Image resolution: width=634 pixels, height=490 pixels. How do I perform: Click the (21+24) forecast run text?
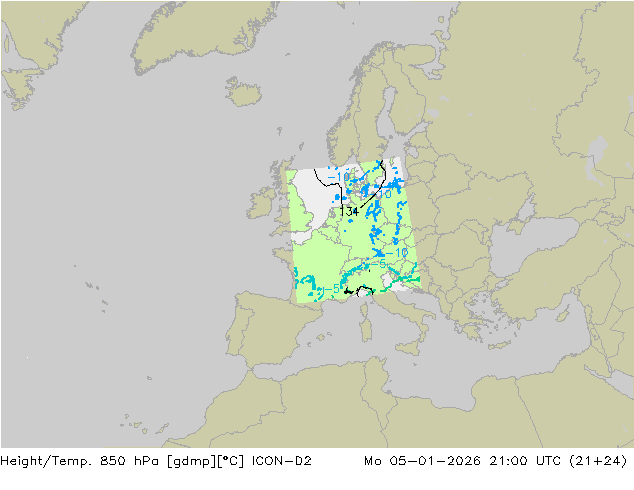click(x=598, y=461)
